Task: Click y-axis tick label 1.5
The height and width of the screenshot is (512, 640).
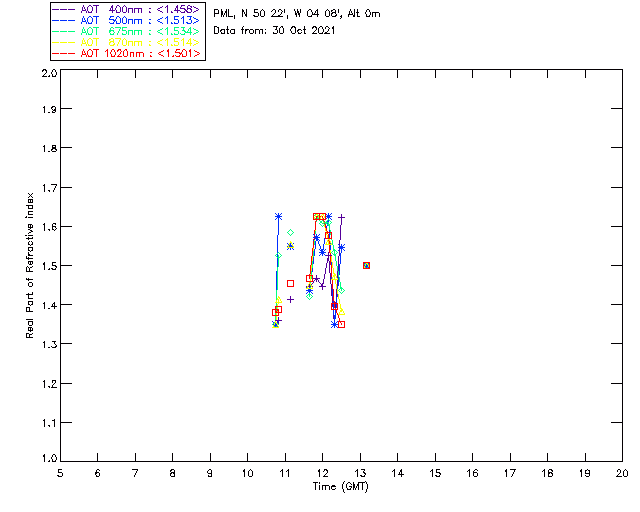Action: point(49,266)
